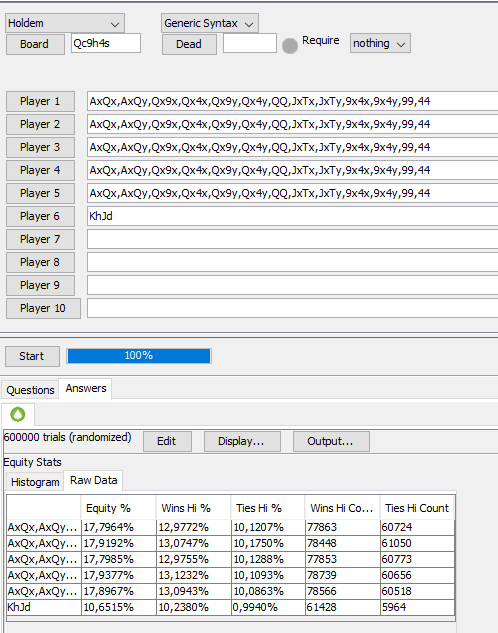Click equity cell 17,7985%

pos(119,559)
